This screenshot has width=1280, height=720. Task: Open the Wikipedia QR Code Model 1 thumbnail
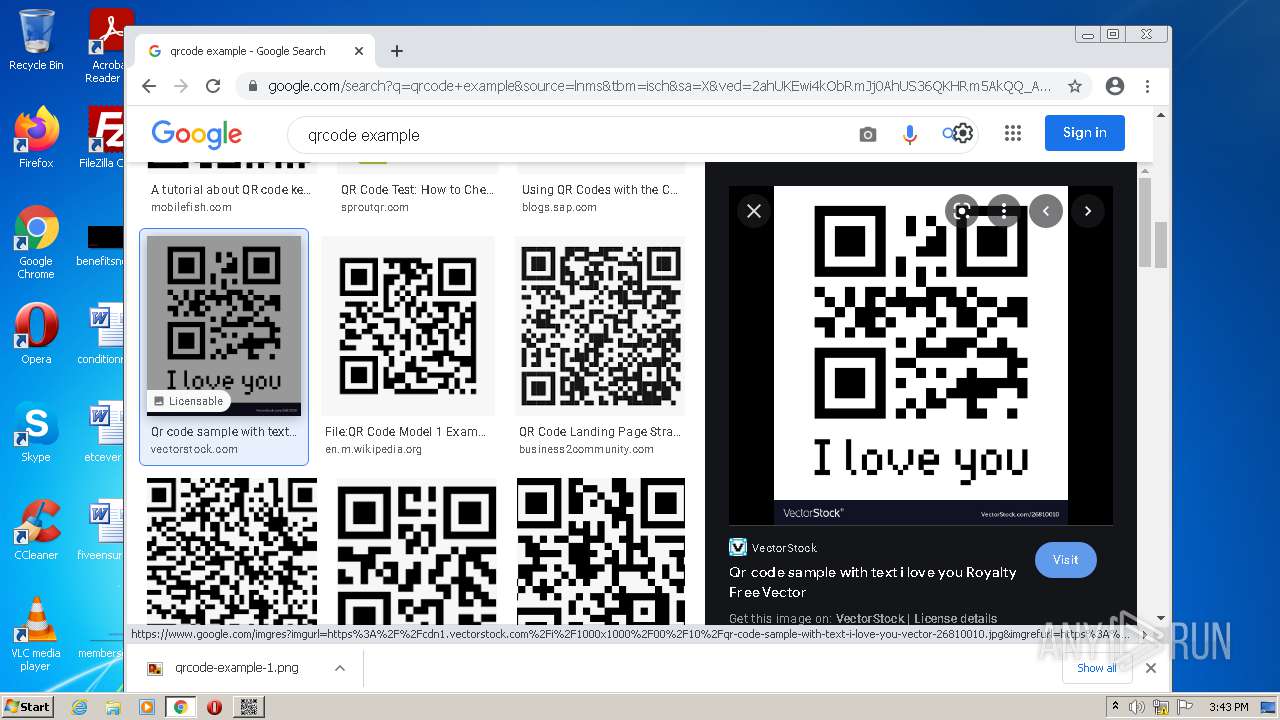(x=408, y=326)
